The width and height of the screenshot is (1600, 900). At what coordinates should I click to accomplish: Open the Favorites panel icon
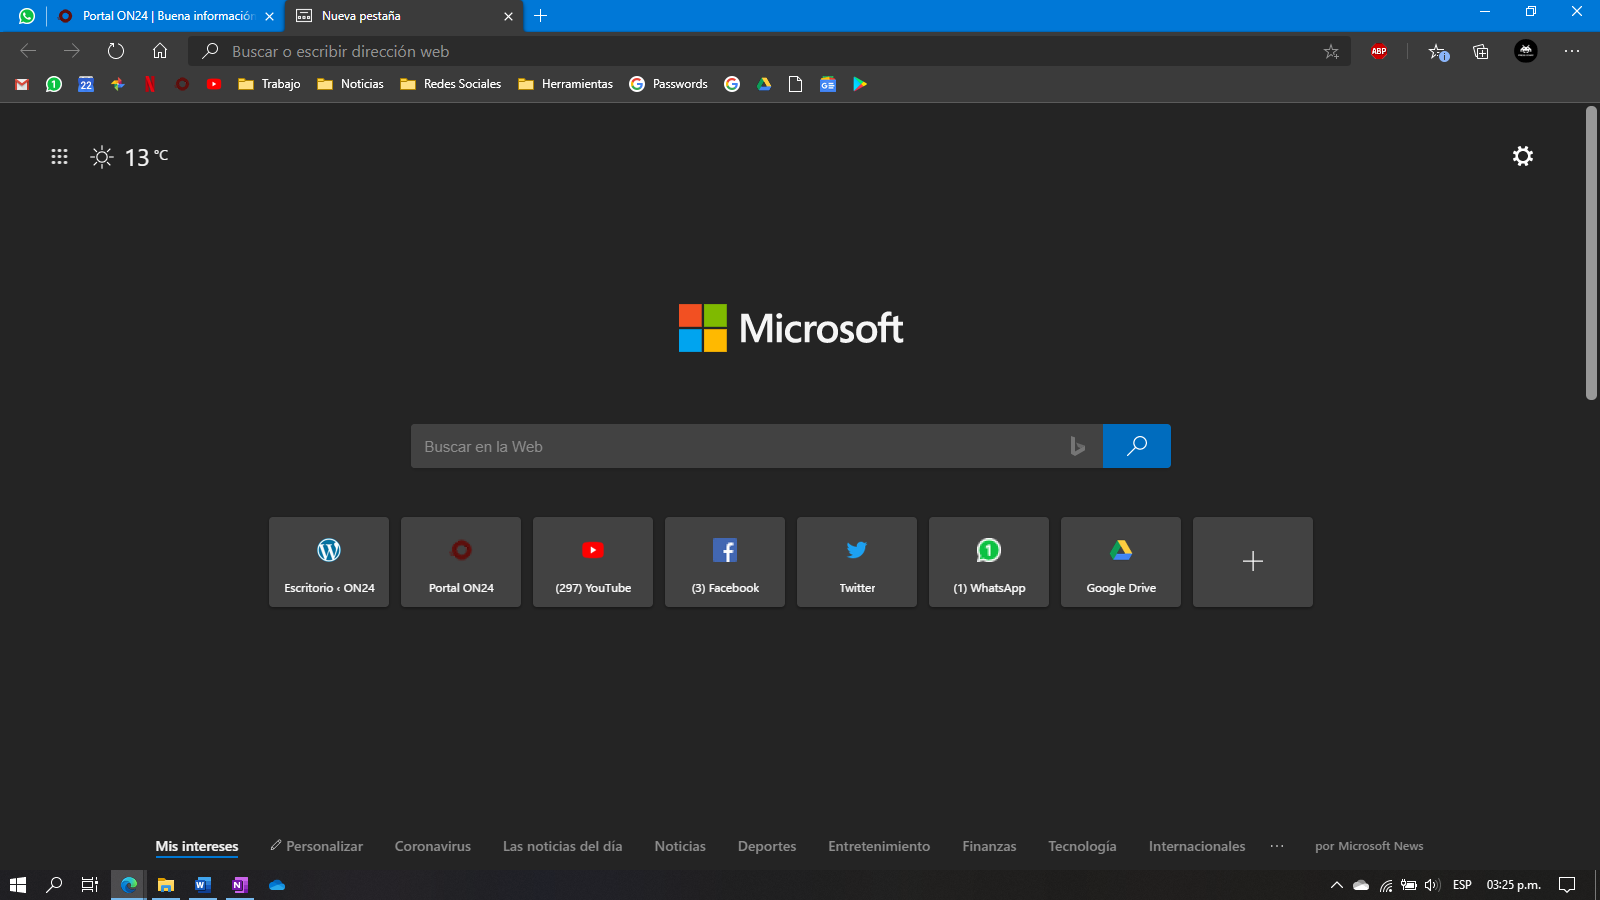click(1437, 51)
